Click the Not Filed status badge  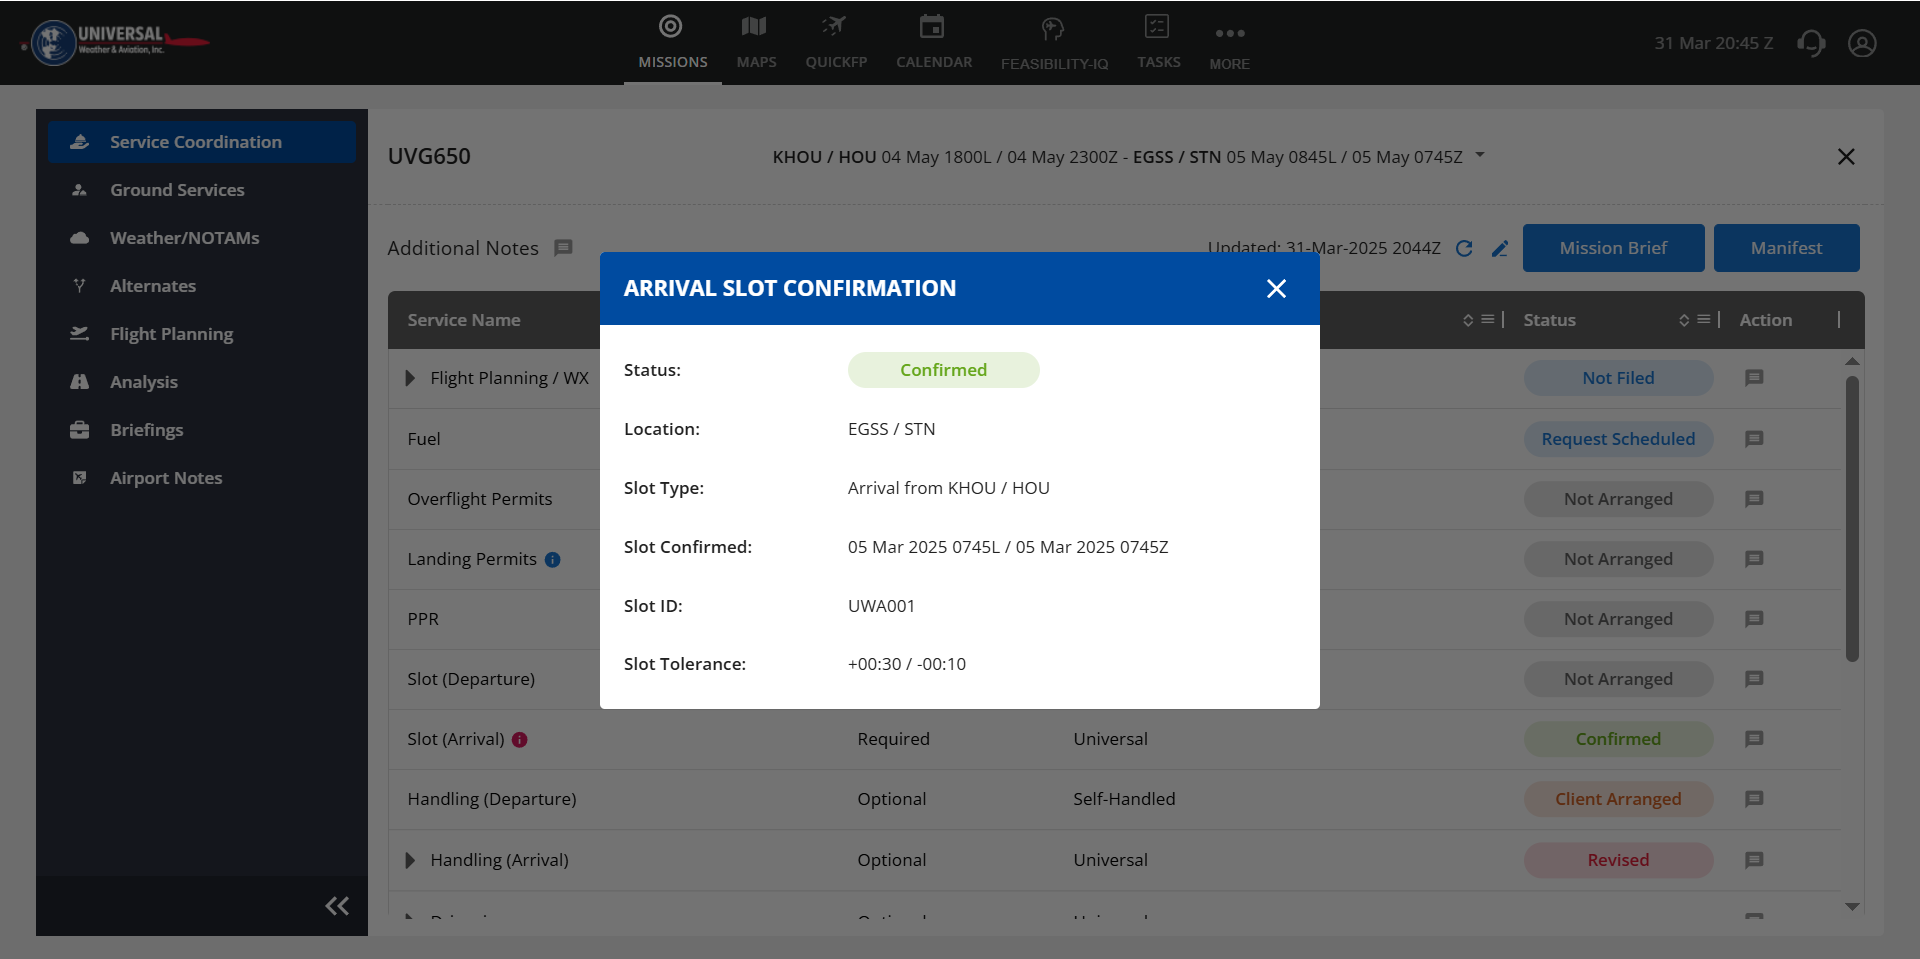[1618, 378]
